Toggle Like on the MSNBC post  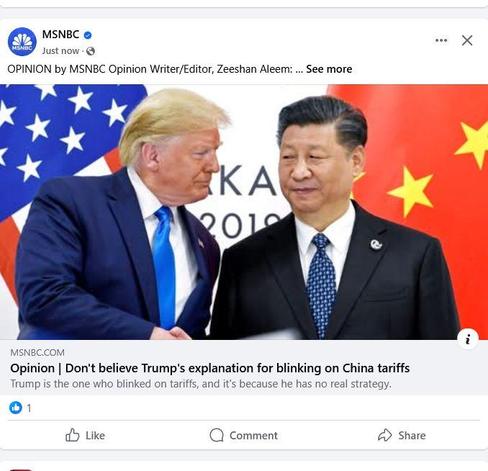pyautogui.click(x=85, y=435)
